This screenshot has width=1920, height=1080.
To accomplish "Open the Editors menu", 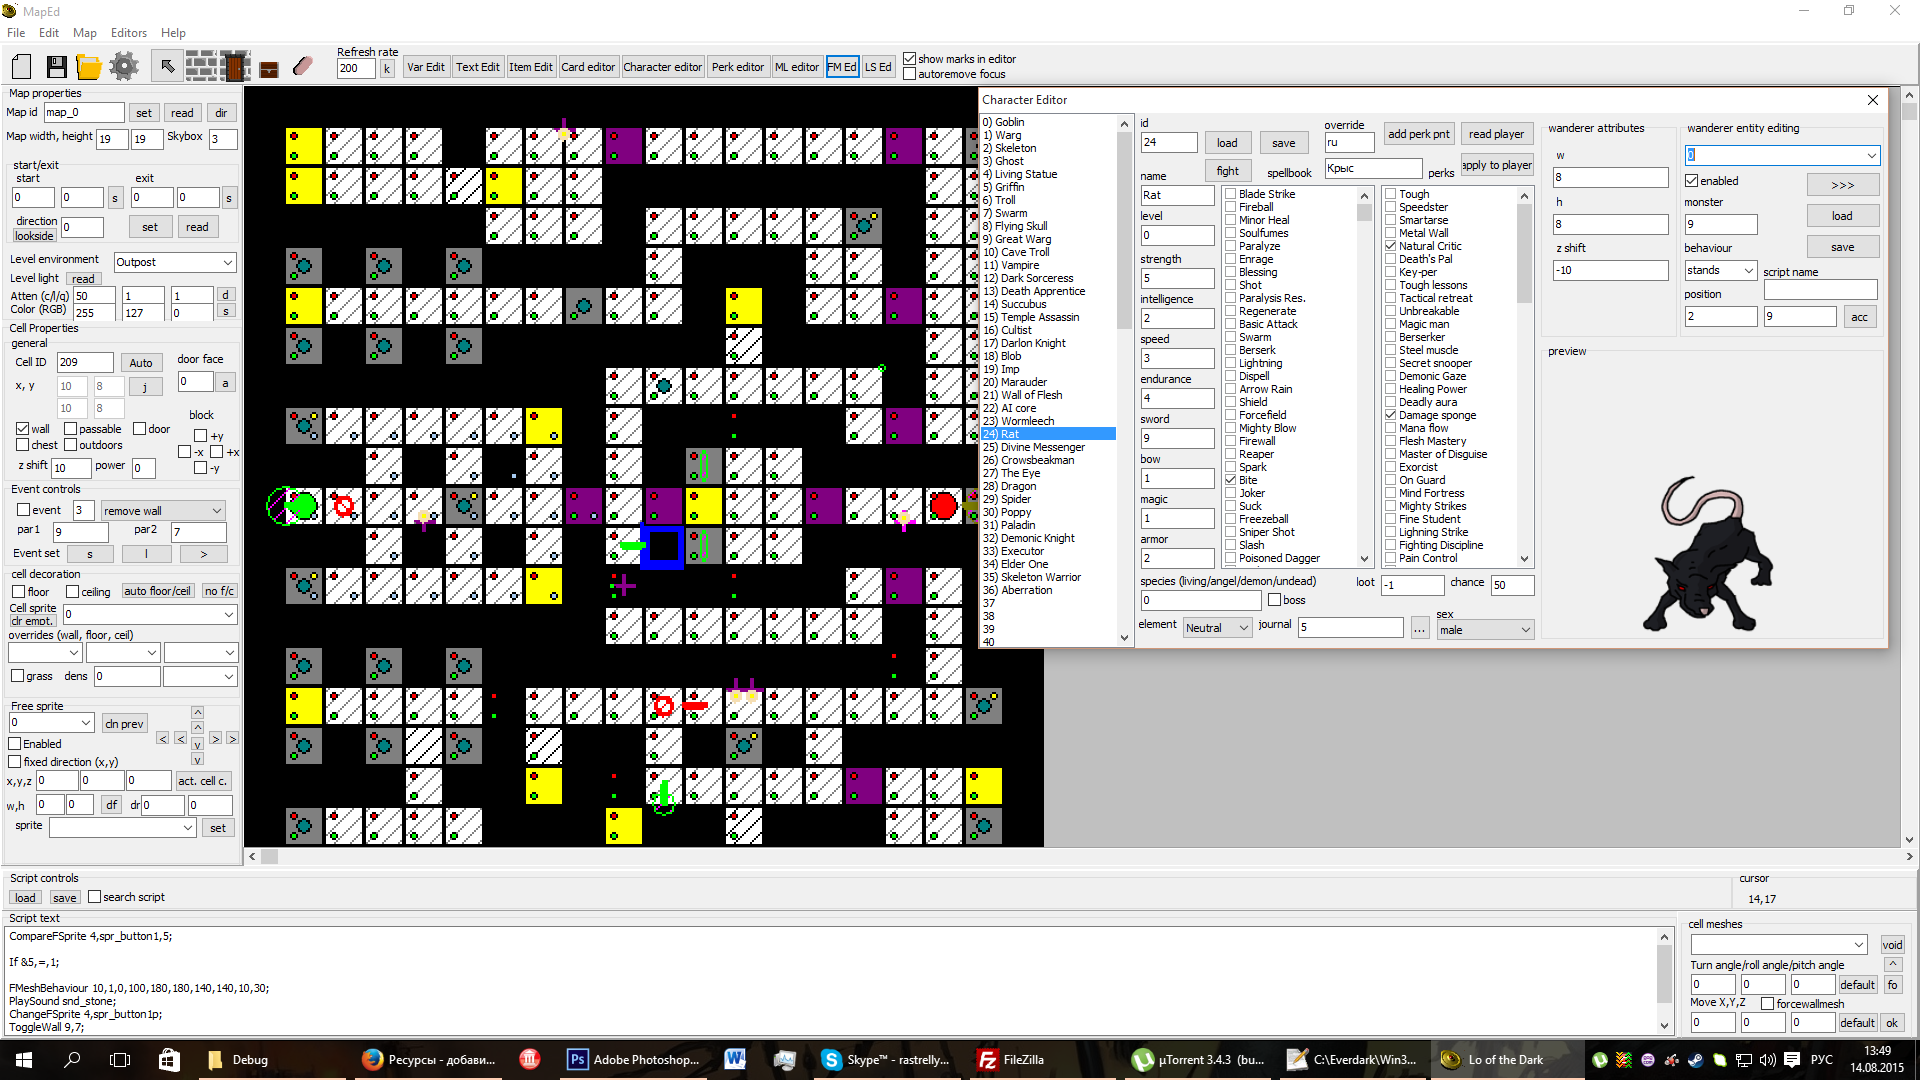I will coord(128,33).
